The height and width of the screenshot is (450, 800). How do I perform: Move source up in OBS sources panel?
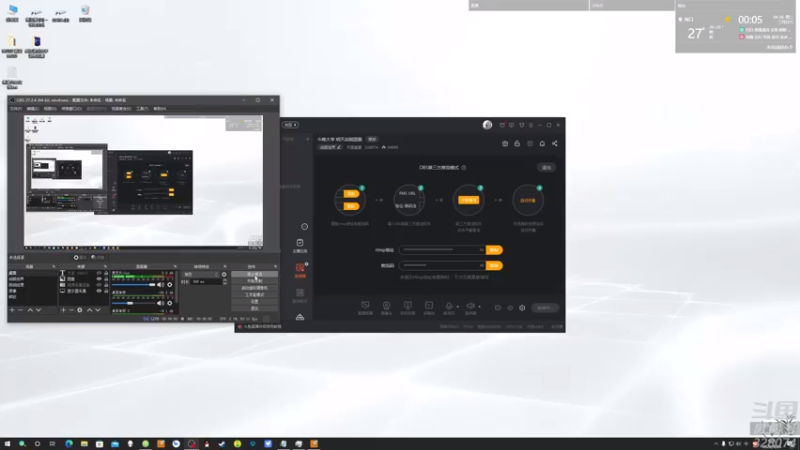(89, 310)
